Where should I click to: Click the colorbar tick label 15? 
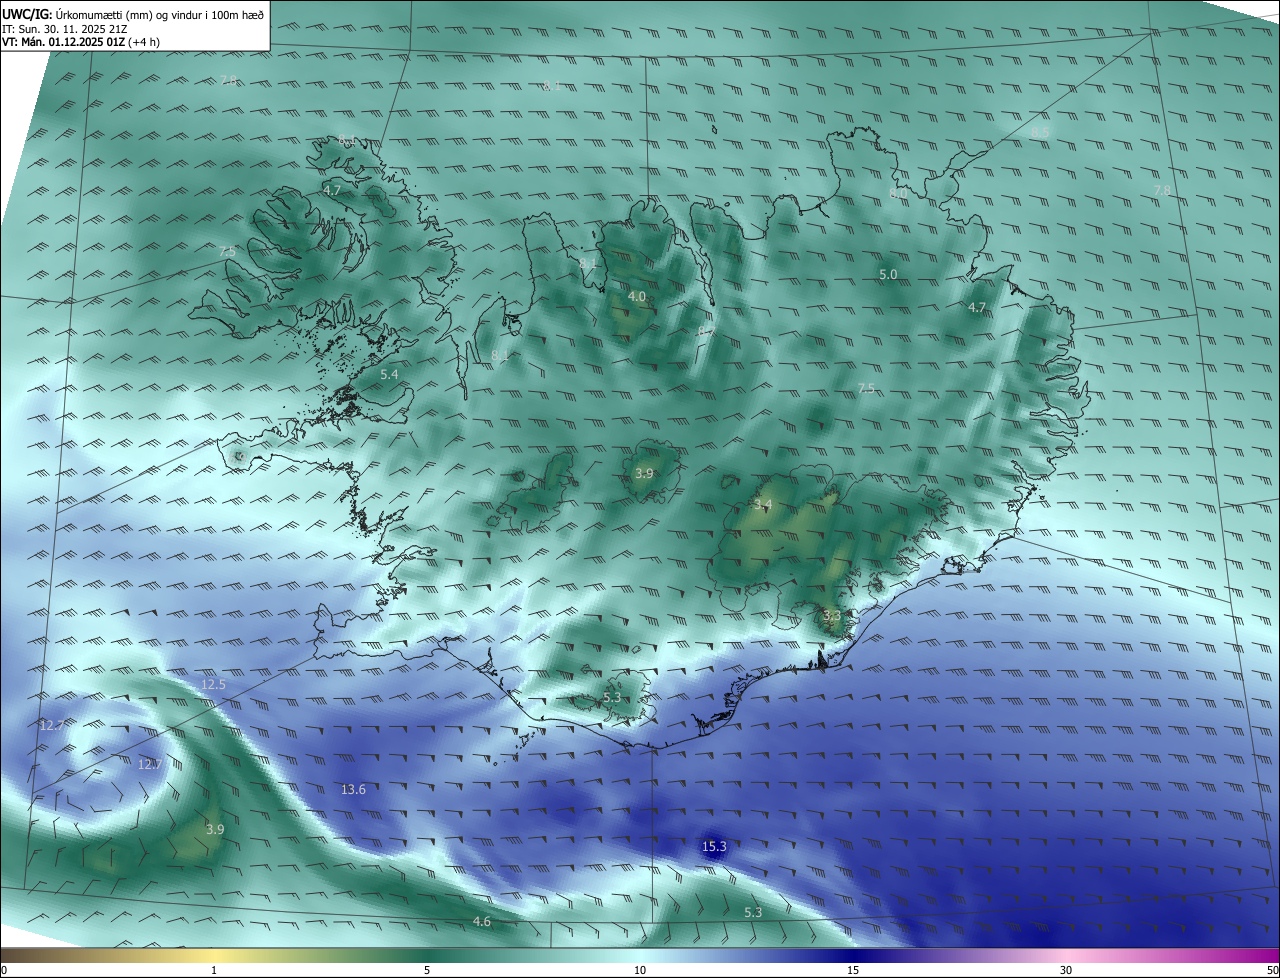pos(853,970)
